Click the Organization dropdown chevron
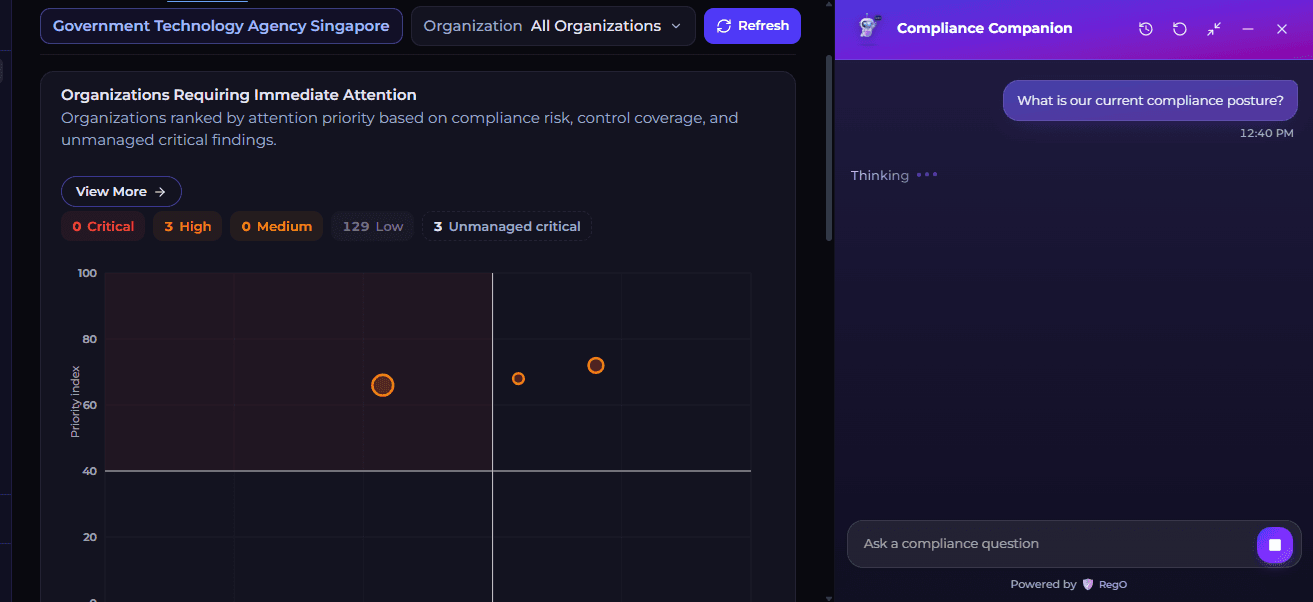This screenshot has width=1313, height=602. [676, 26]
